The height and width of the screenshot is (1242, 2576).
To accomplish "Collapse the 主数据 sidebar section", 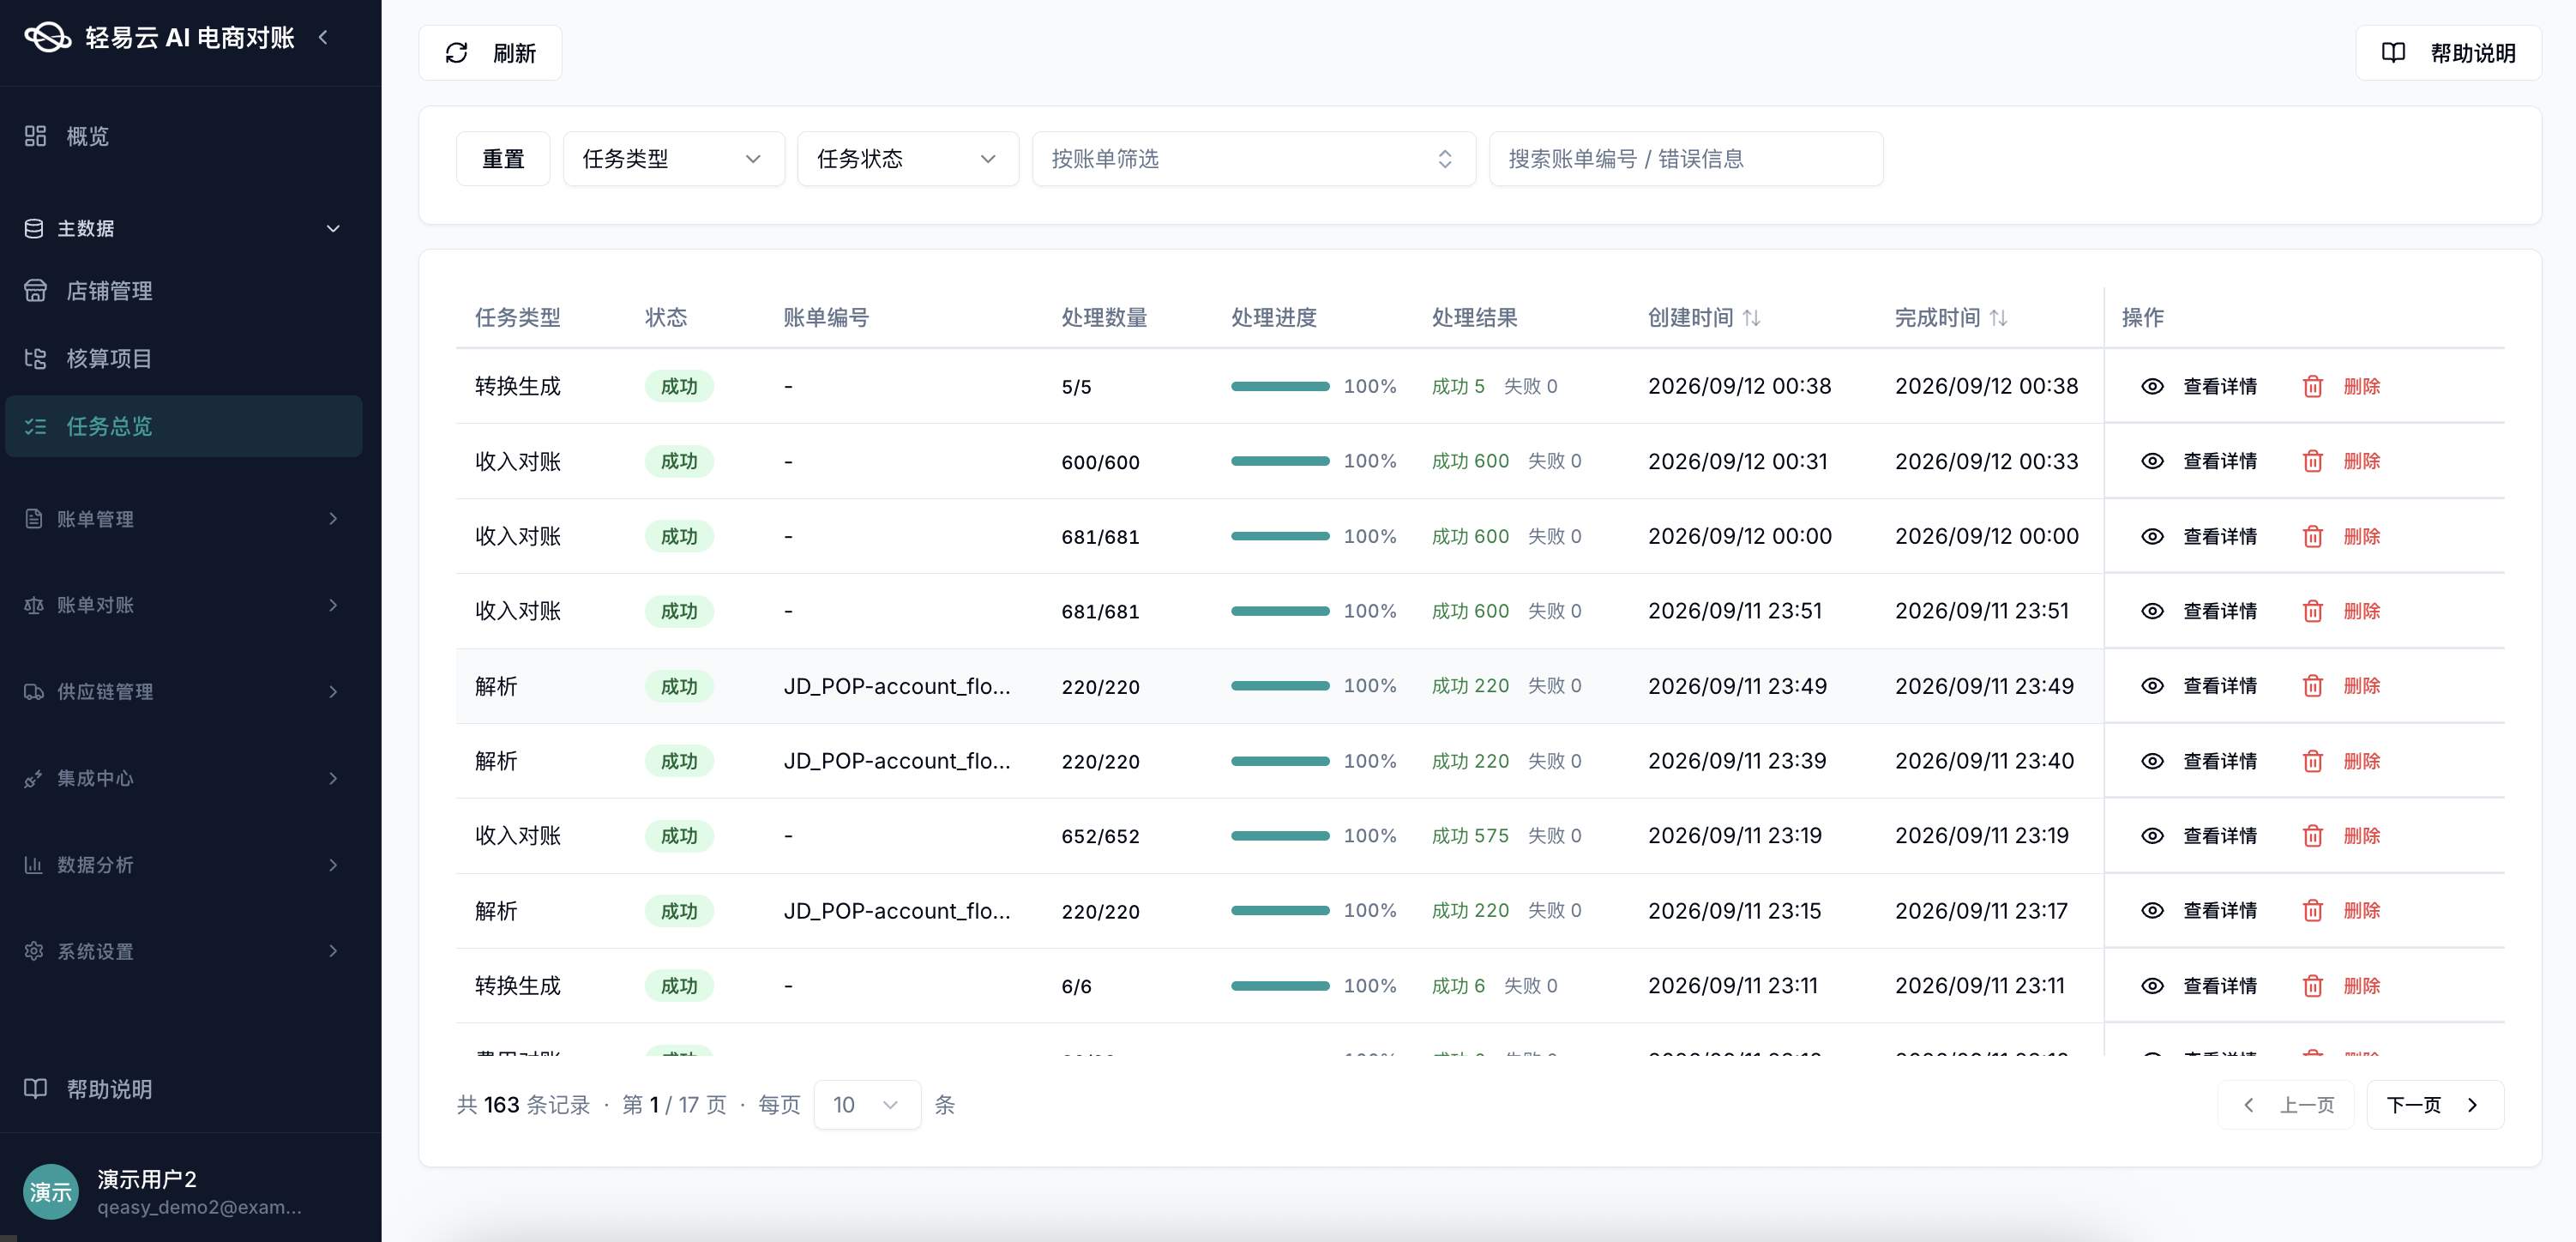I will pyautogui.click(x=183, y=229).
